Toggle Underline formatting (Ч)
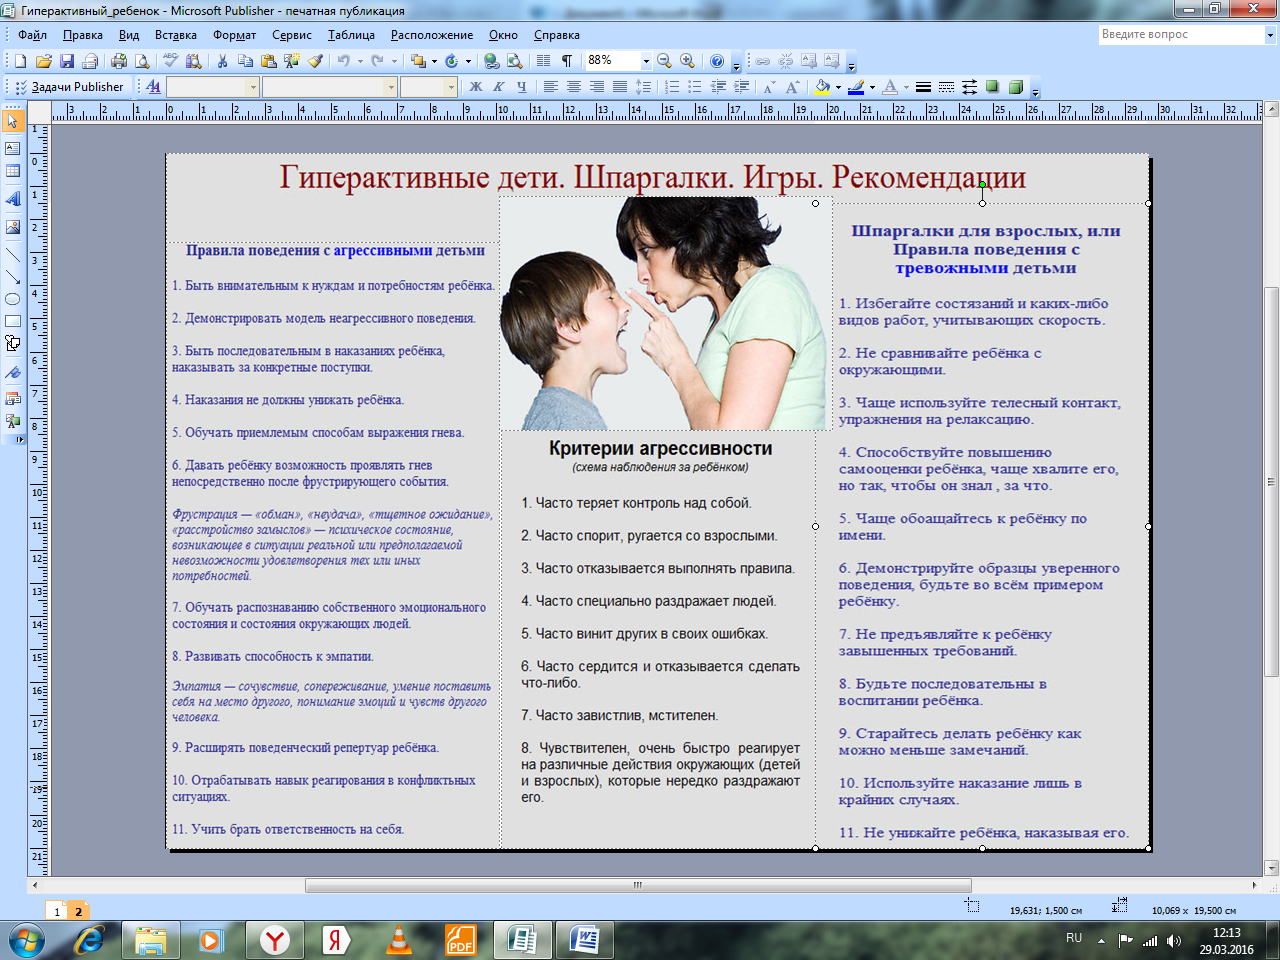This screenshot has width=1280, height=960. (x=521, y=87)
